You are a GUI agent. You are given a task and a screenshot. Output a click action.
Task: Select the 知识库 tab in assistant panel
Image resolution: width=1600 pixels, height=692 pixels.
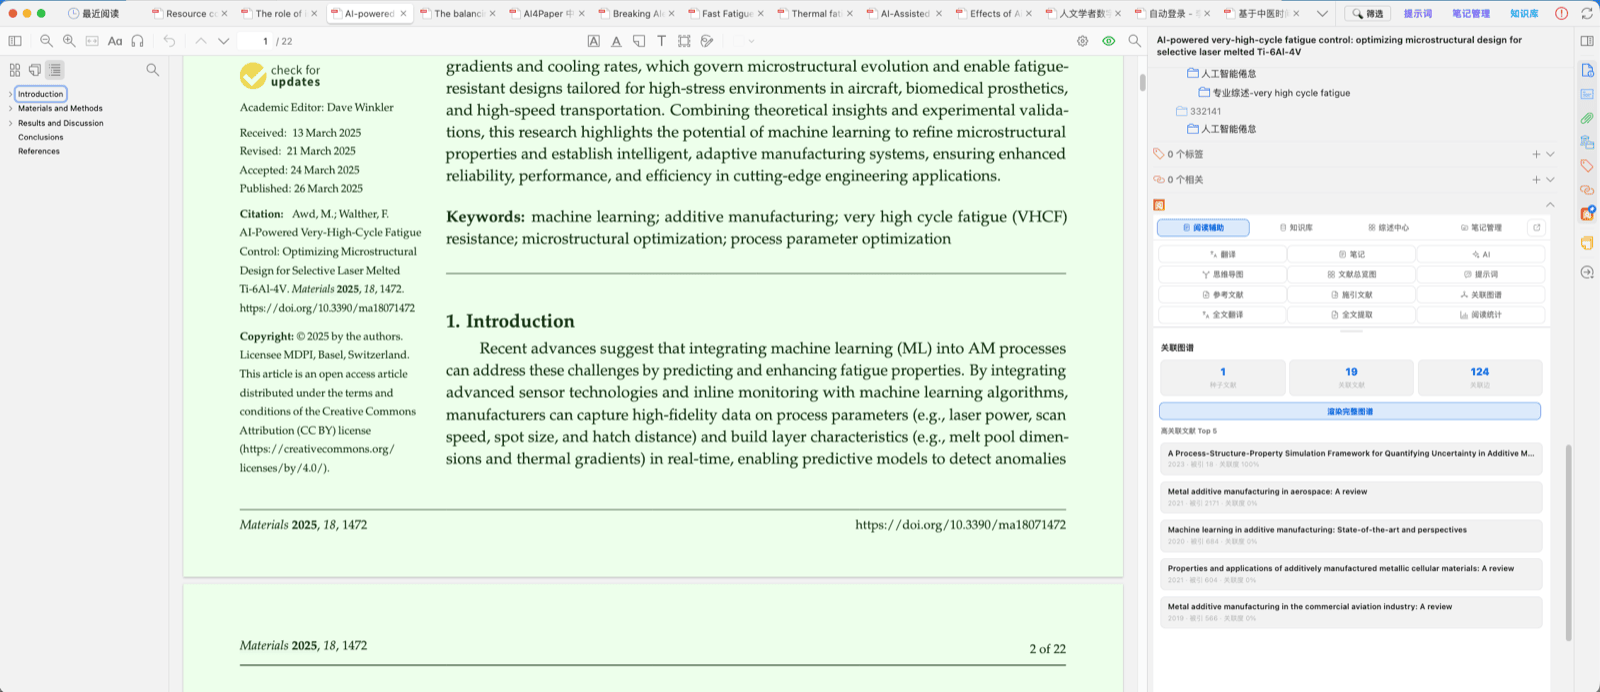(x=1296, y=228)
